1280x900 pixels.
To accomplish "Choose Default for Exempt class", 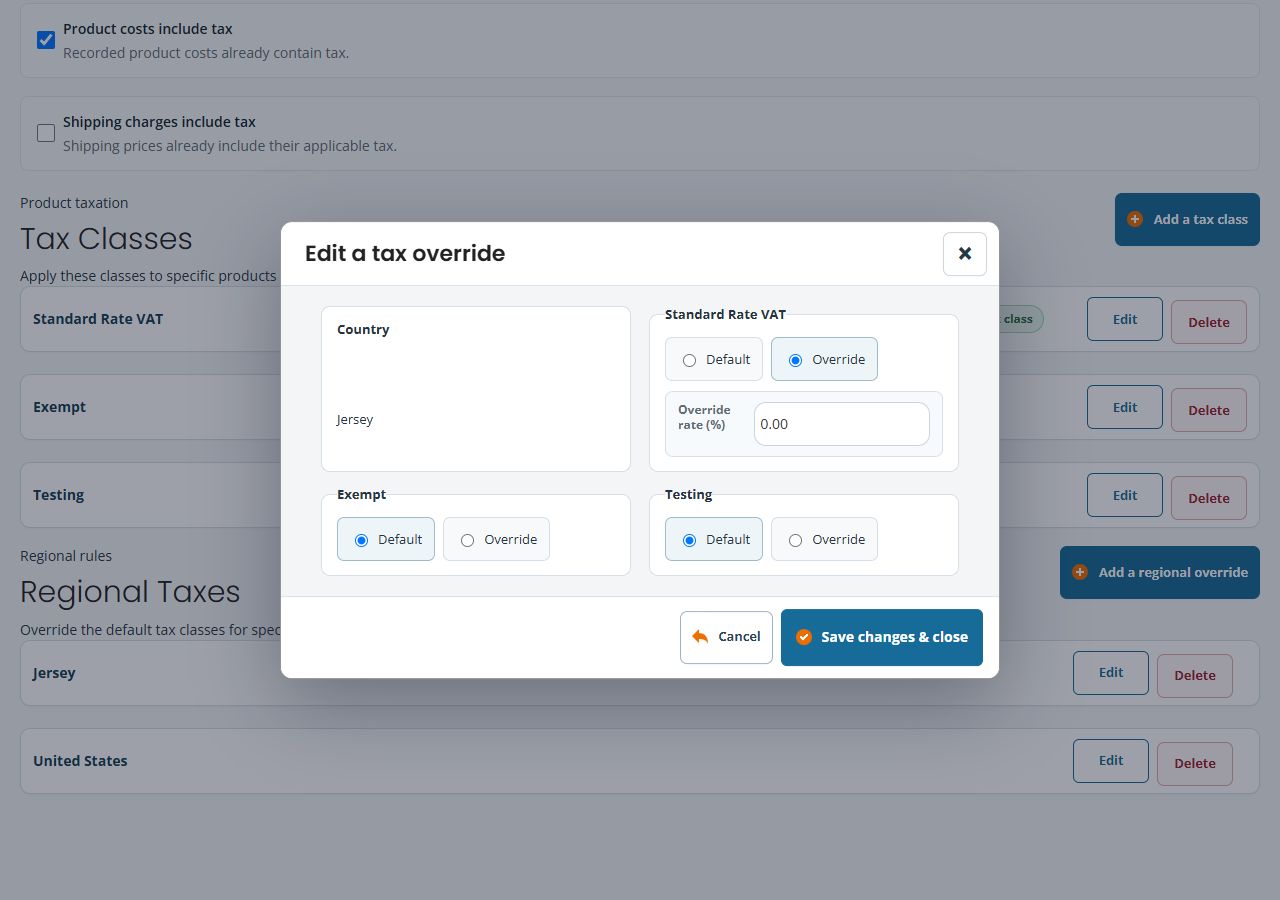I will [386, 539].
